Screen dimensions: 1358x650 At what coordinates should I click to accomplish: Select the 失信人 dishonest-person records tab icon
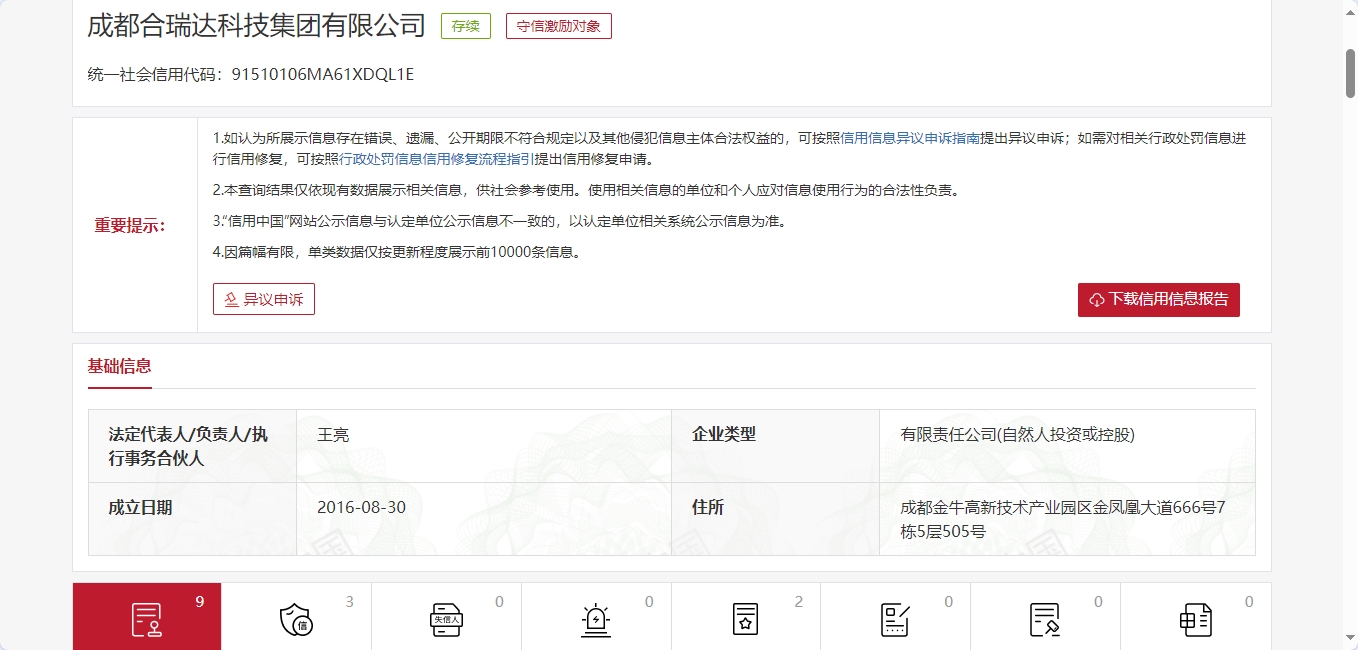[446, 619]
